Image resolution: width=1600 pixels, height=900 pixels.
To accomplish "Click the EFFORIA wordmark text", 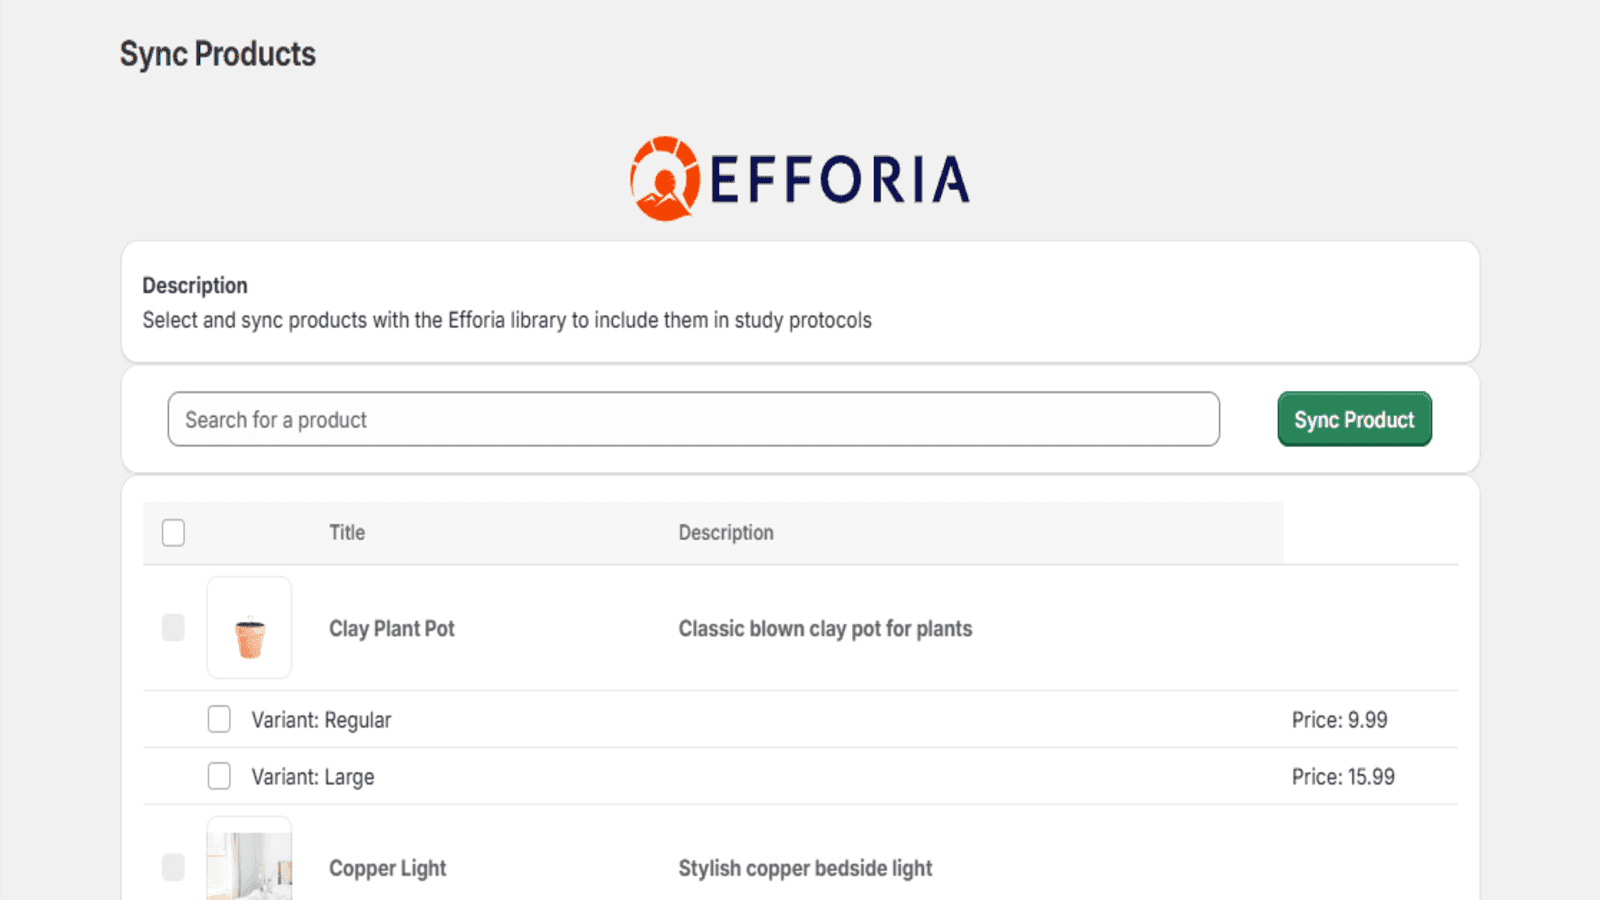I will pyautogui.click(x=840, y=180).
